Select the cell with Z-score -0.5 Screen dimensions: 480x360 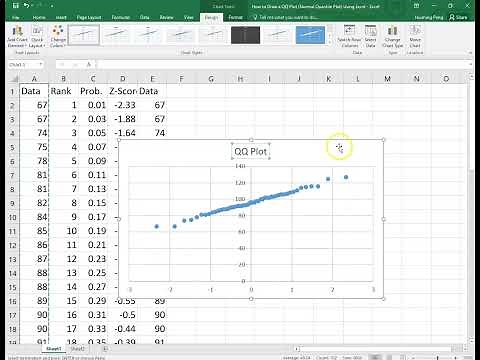pyautogui.click(x=122, y=315)
